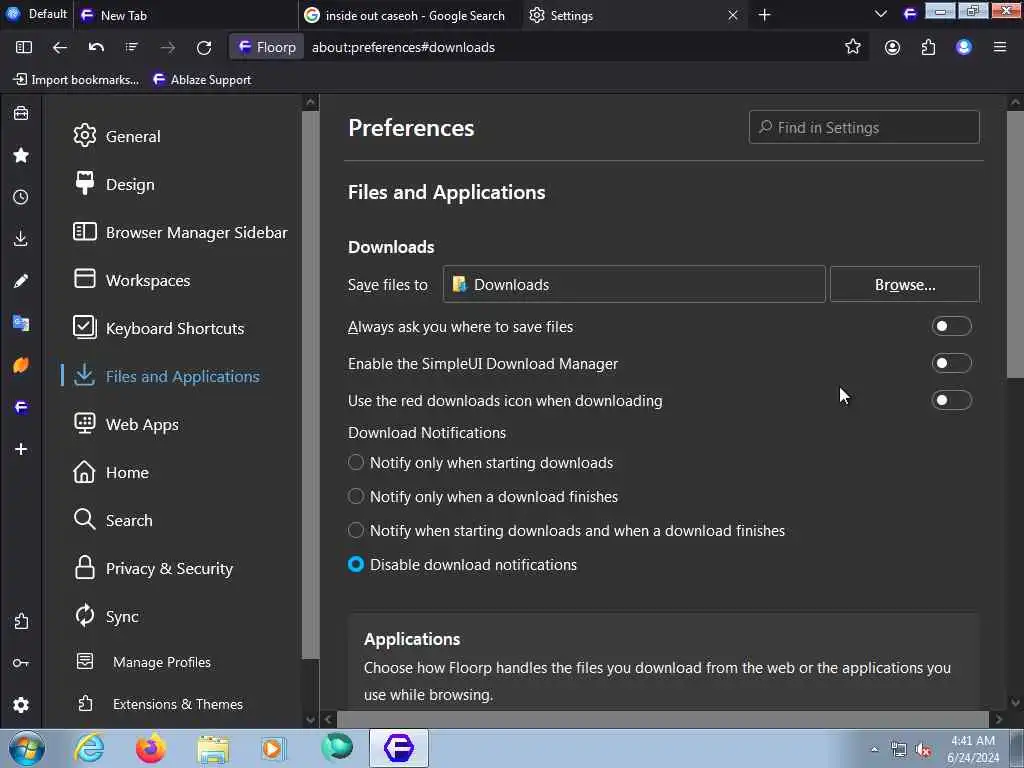Open Windows Start button

coord(26,749)
